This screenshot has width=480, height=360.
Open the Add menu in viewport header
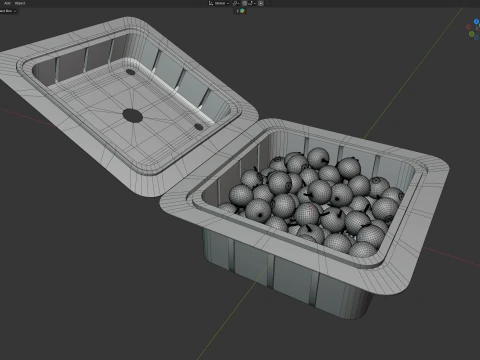(7, 3)
